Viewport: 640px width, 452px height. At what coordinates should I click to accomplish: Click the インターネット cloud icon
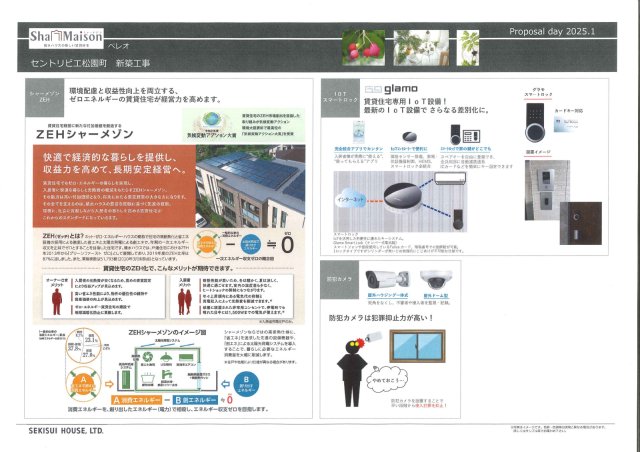[x=352, y=200]
